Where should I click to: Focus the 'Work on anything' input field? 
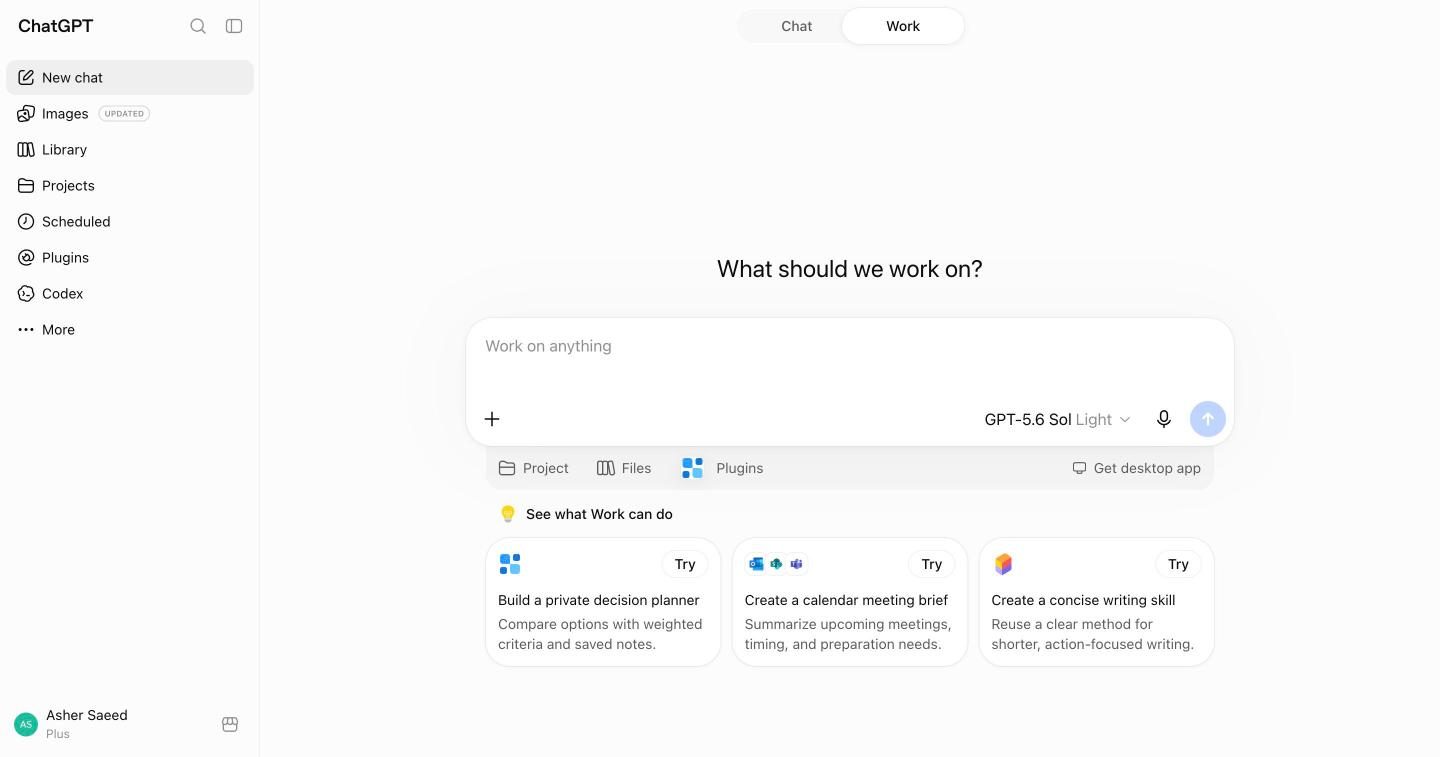click(849, 346)
